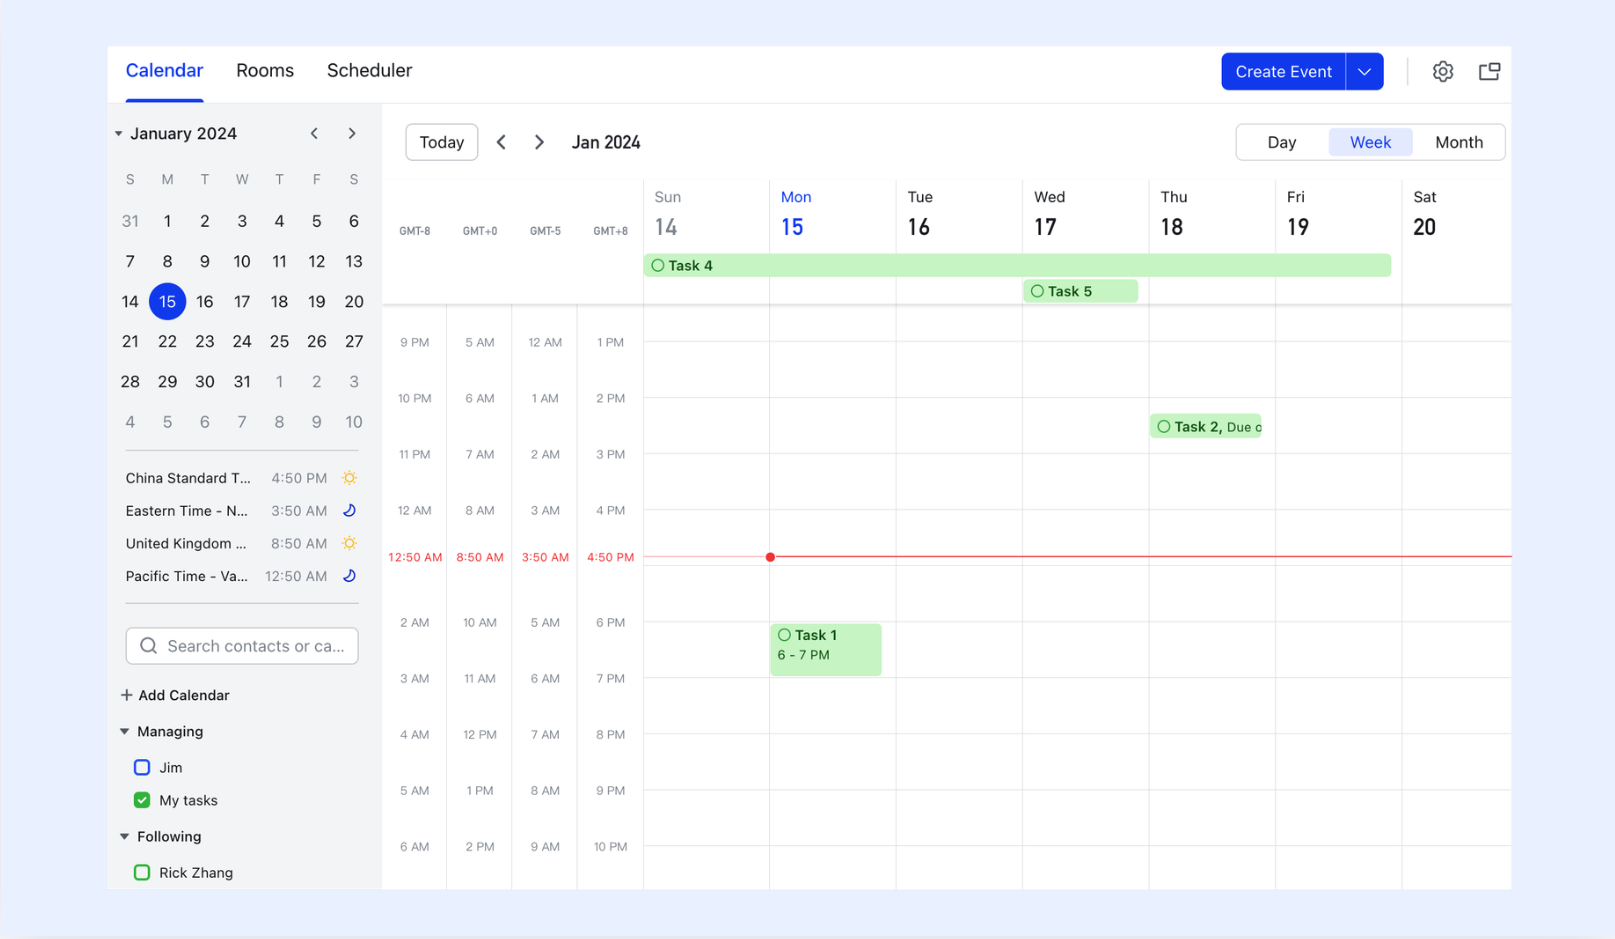Click Wed 17 column header

tap(1049, 214)
